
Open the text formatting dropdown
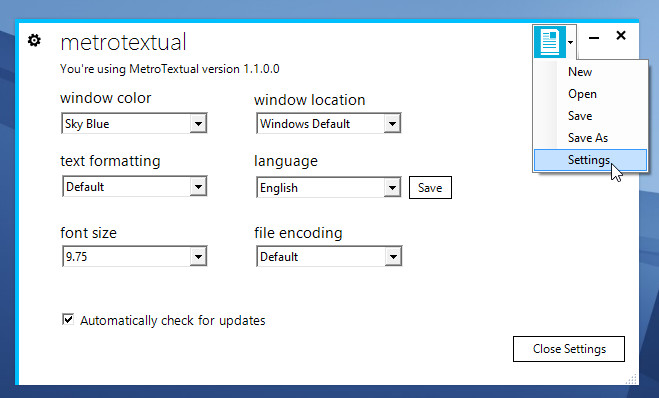(x=134, y=186)
